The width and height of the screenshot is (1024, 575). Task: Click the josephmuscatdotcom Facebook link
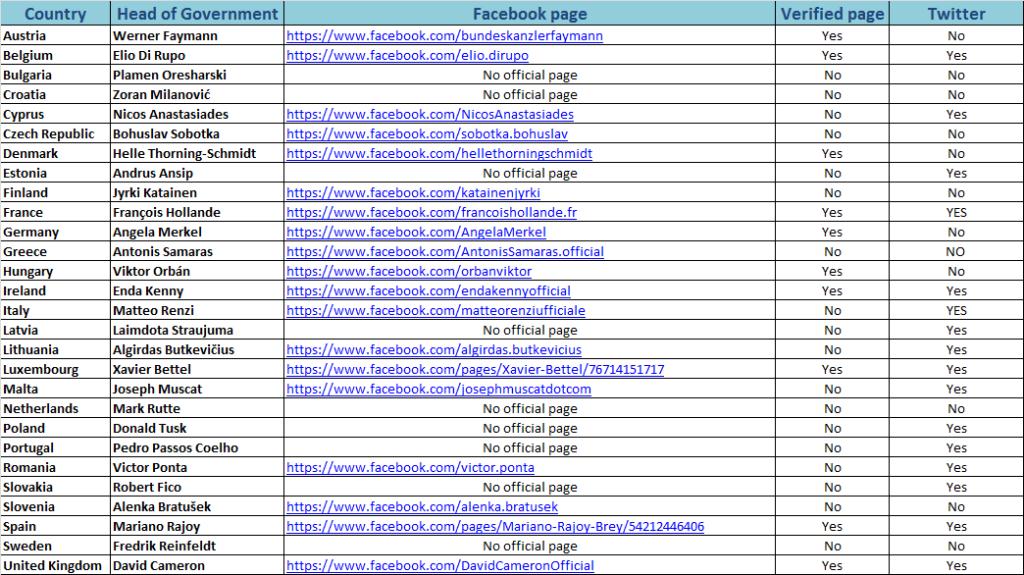click(439, 389)
